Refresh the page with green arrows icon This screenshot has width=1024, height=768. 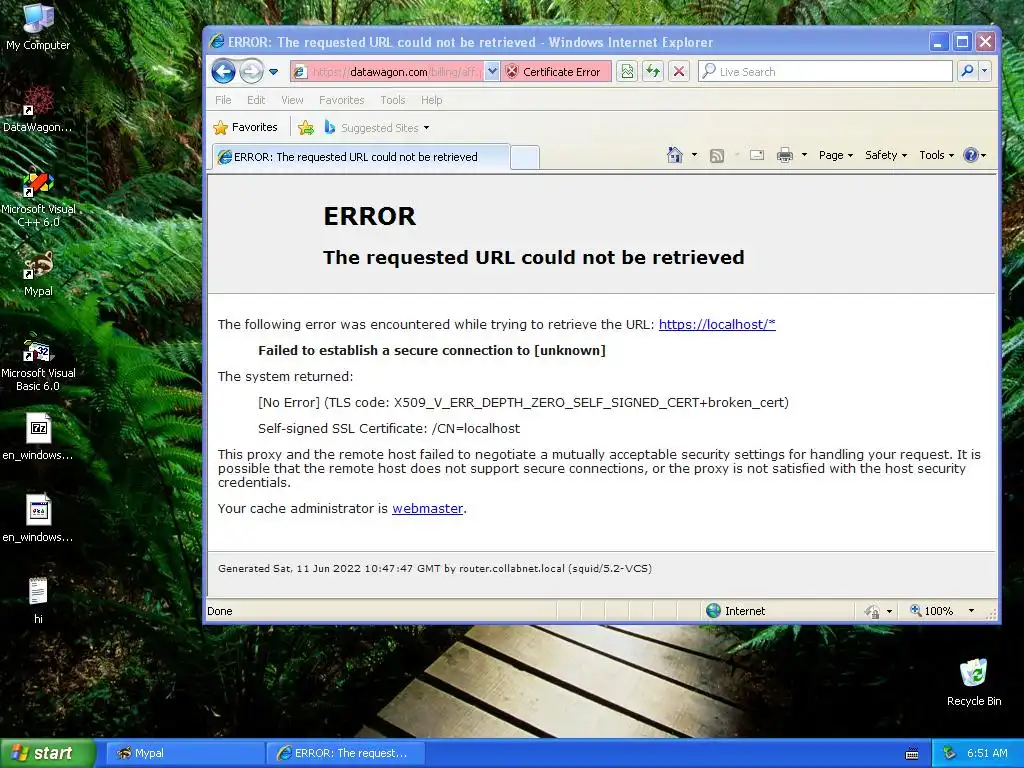click(x=653, y=72)
